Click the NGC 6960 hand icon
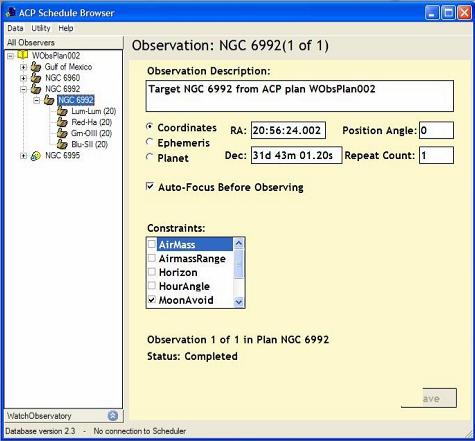The image size is (475, 441). click(x=36, y=78)
